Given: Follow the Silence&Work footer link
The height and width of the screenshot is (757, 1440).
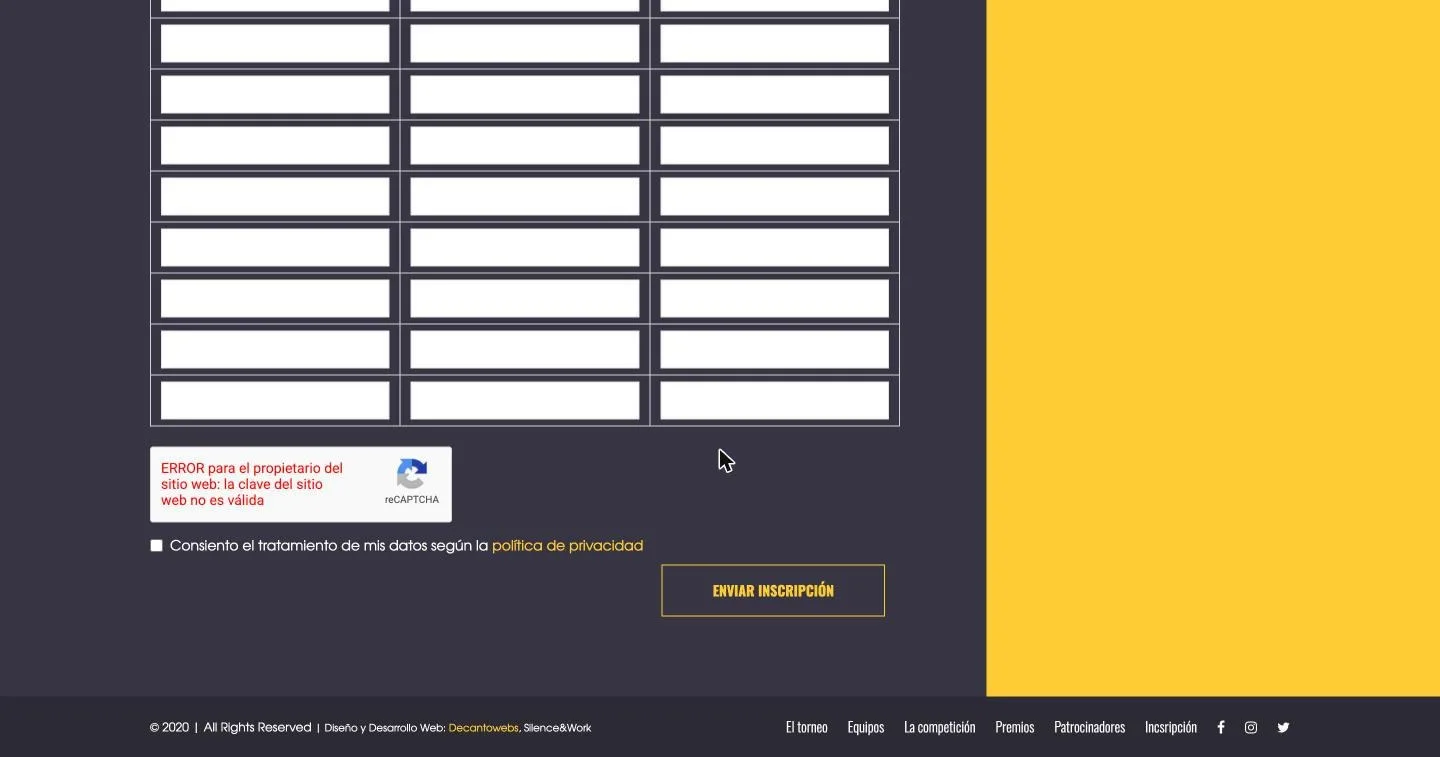Looking at the screenshot, I should pyautogui.click(x=558, y=728).
